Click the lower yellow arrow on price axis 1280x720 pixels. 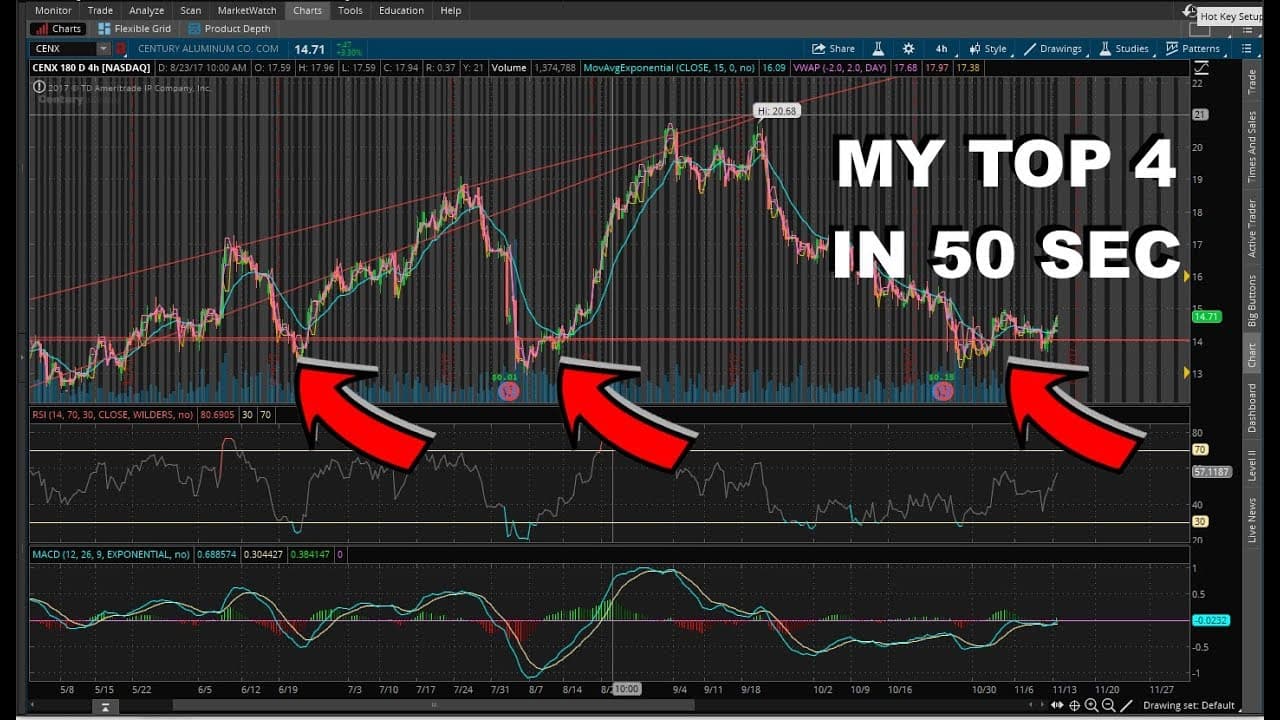pyautogui.click(x=1187, y=373)
